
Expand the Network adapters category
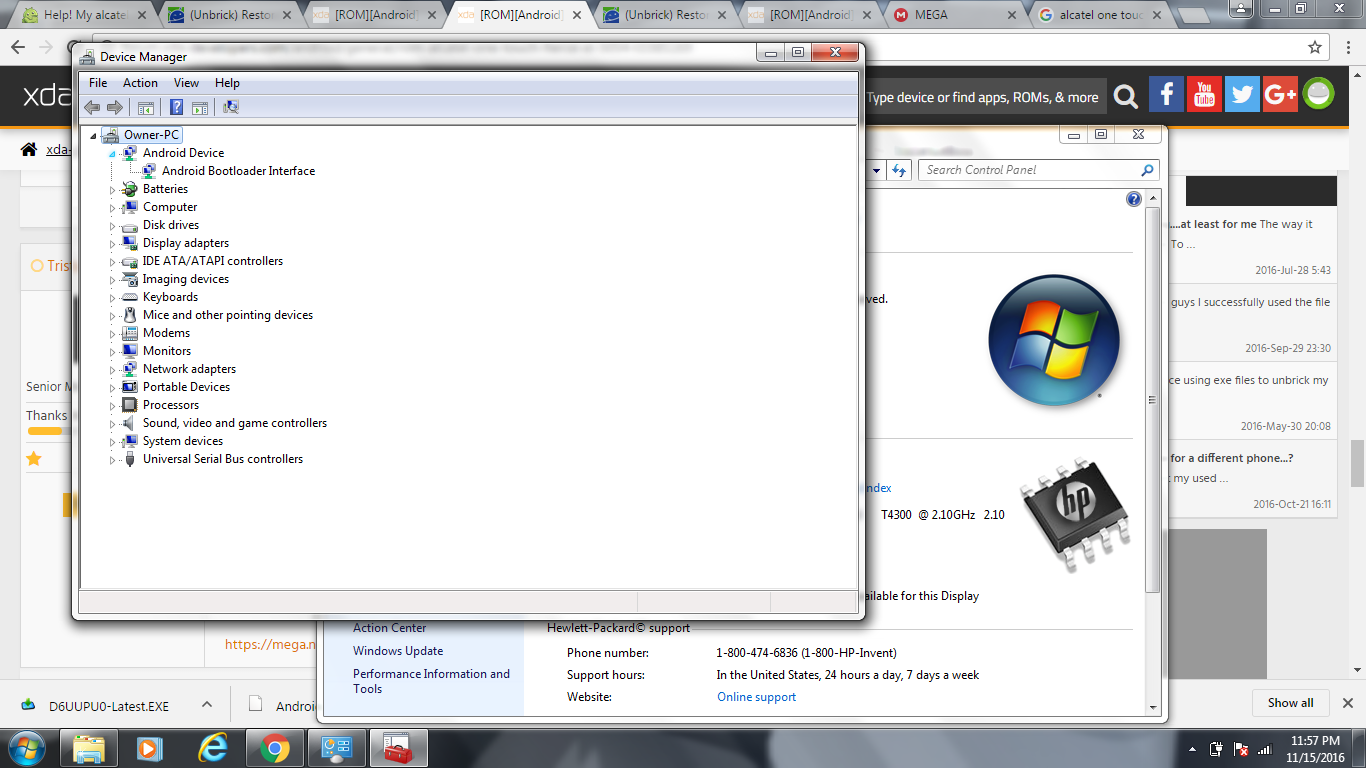[113, 370]
